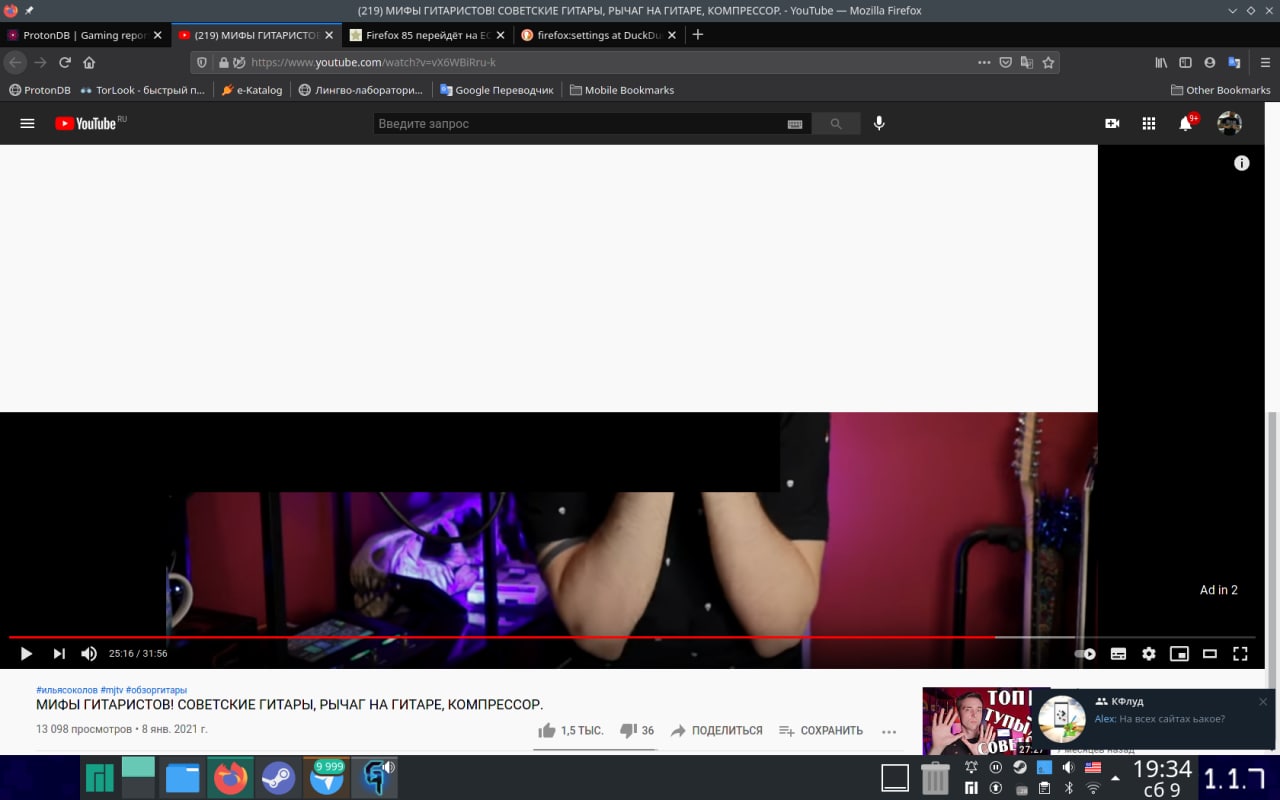Open the YouTube apps grid

point(1149,123)
